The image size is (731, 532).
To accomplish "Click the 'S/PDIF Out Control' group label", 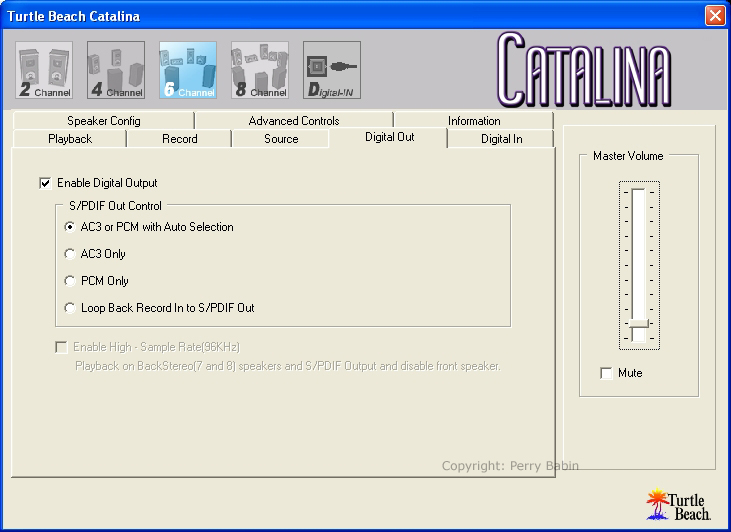I will [115, 206].
